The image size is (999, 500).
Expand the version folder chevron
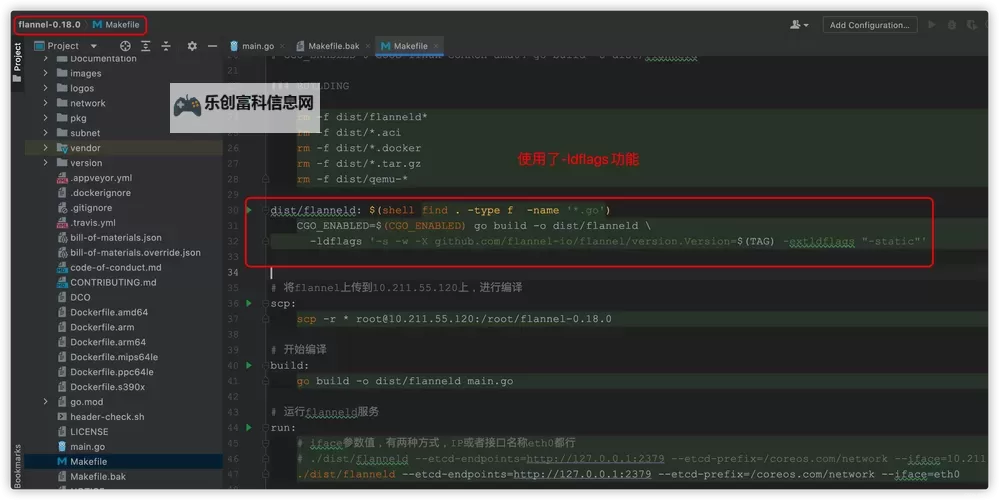tap(45, 162)
